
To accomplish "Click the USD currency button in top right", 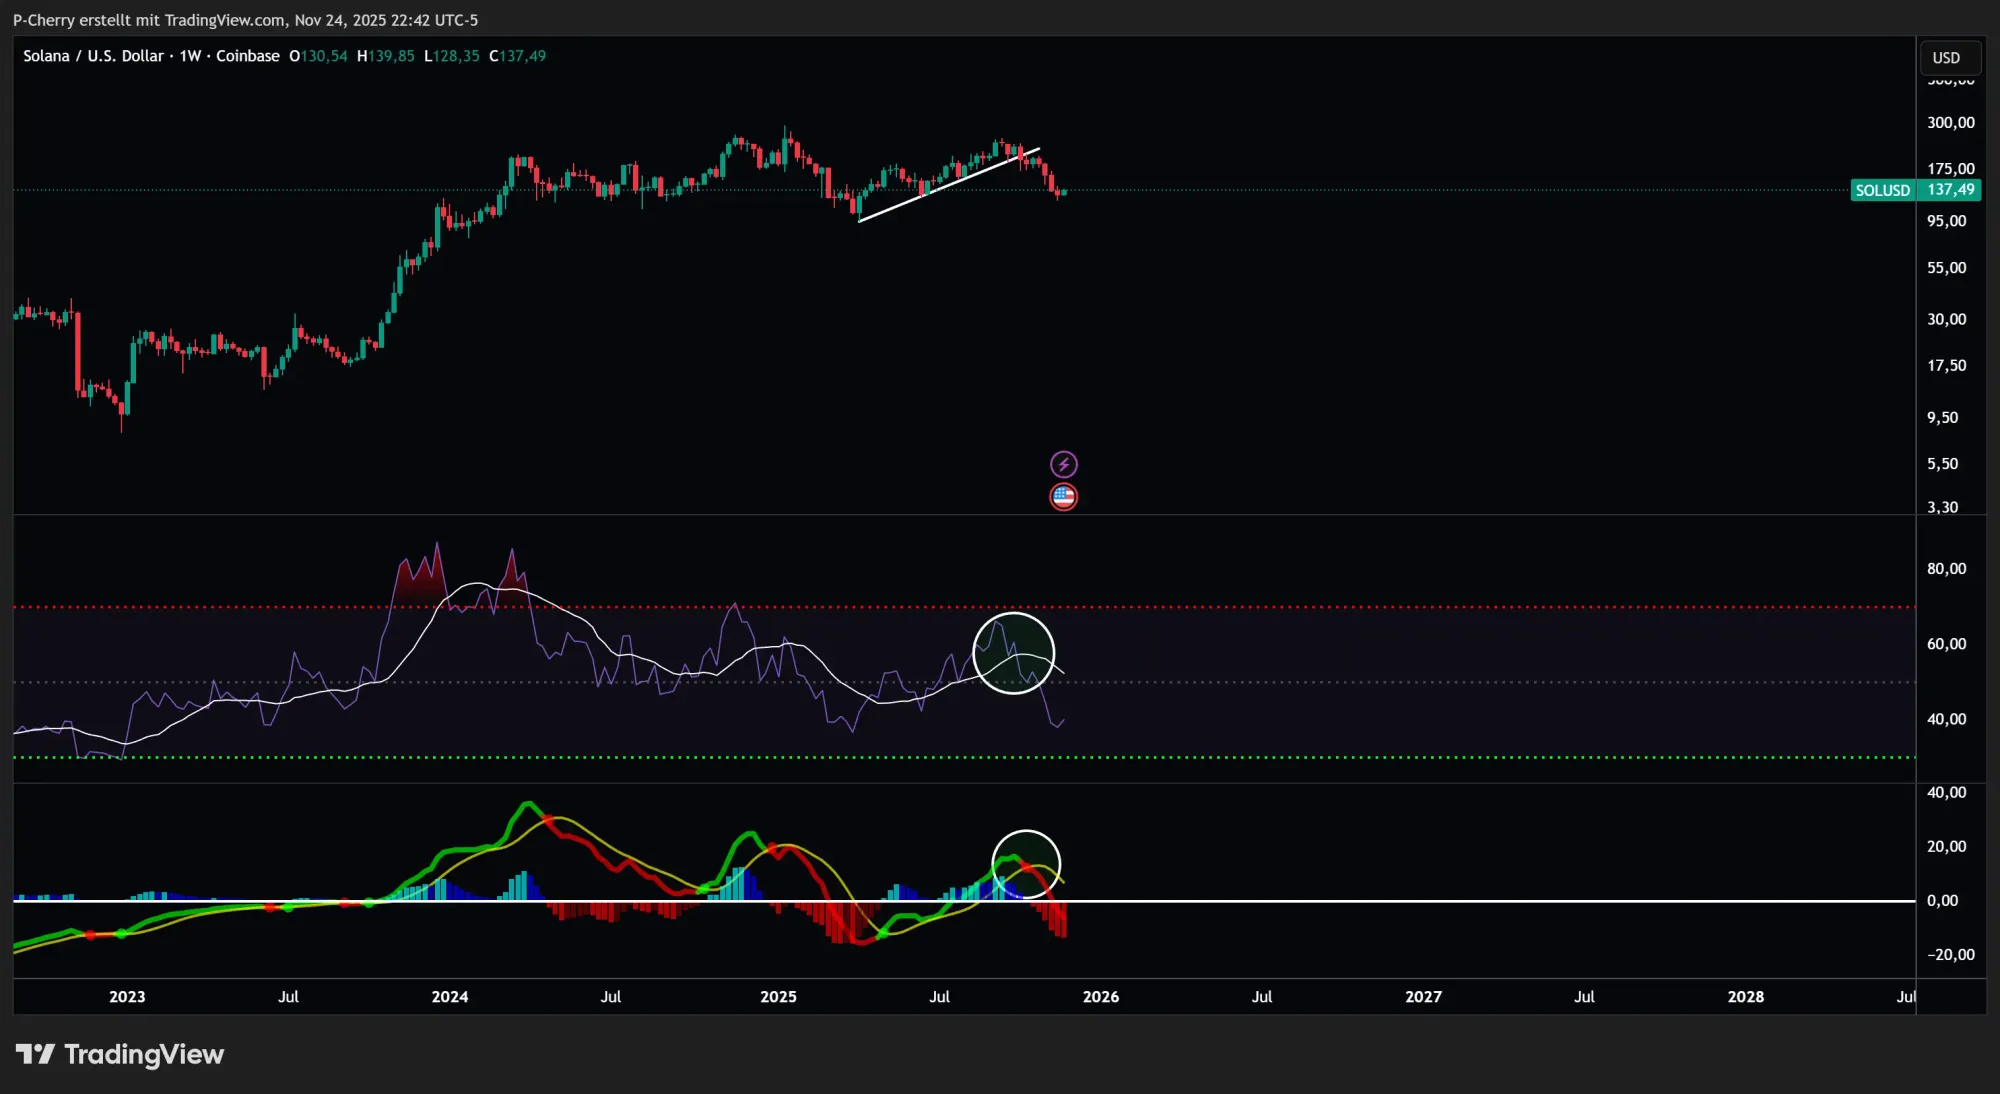I will click(1948, 57).
